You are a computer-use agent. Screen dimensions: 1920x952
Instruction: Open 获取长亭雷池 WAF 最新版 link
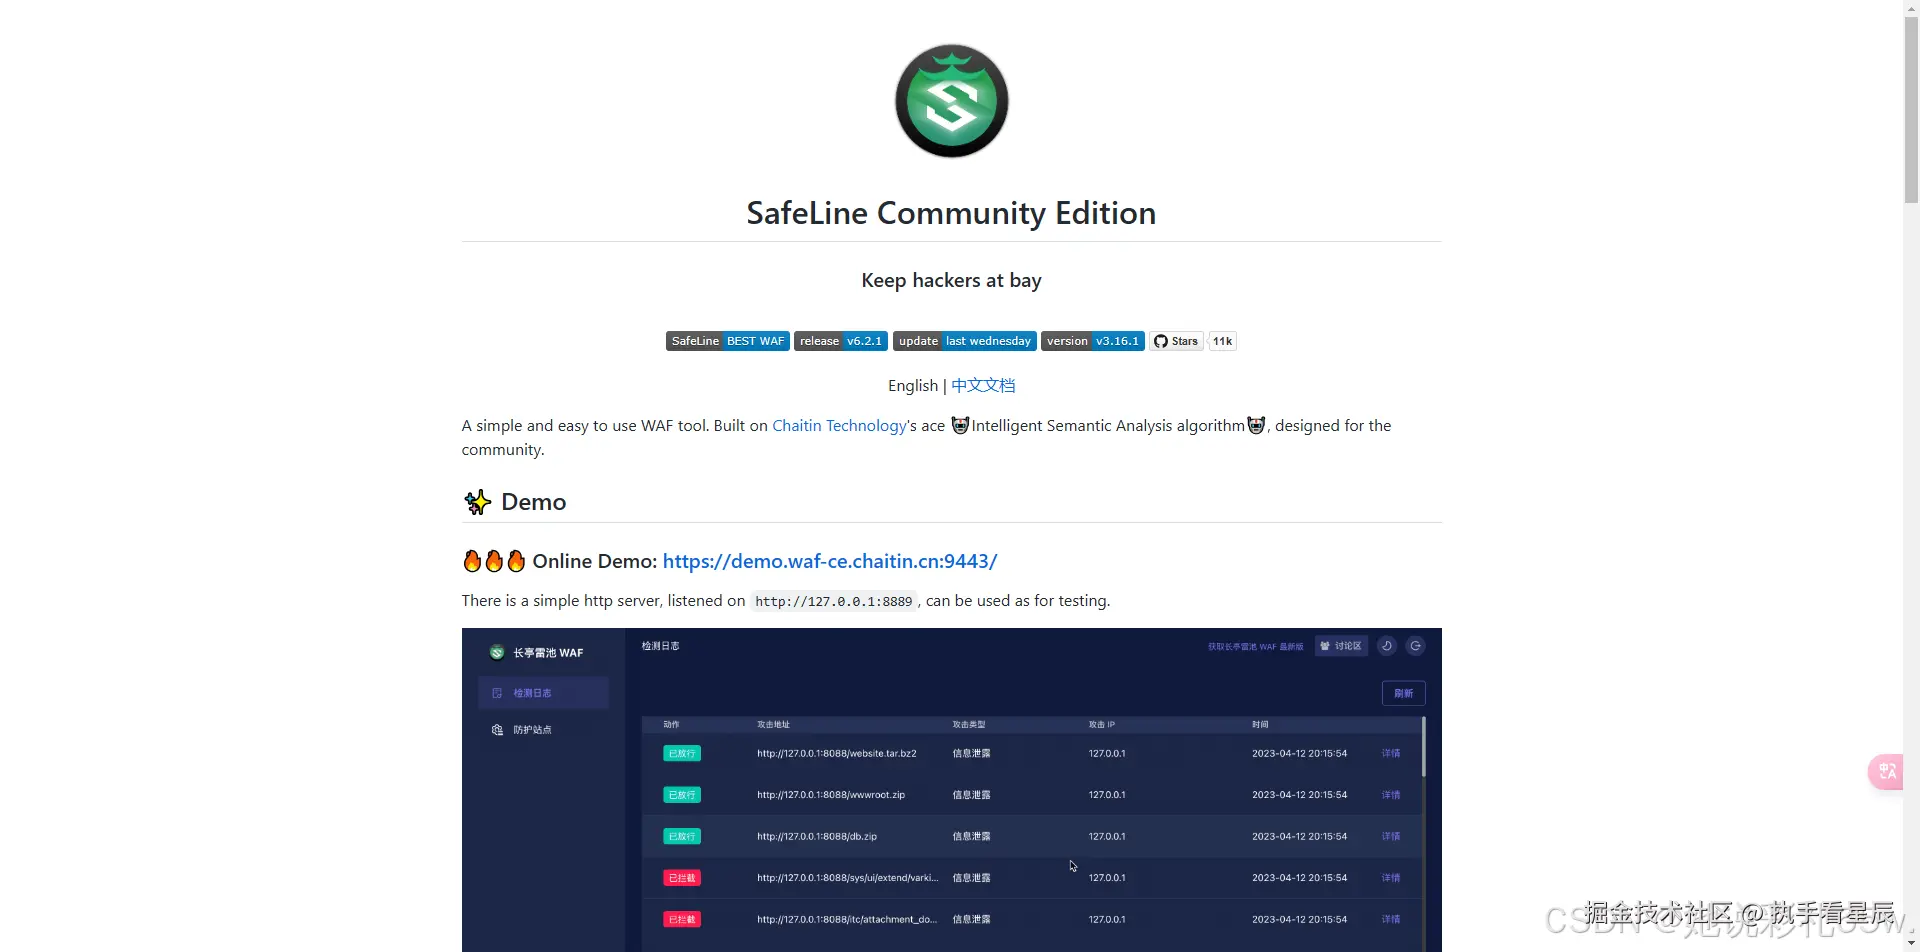coord(1256,647)
